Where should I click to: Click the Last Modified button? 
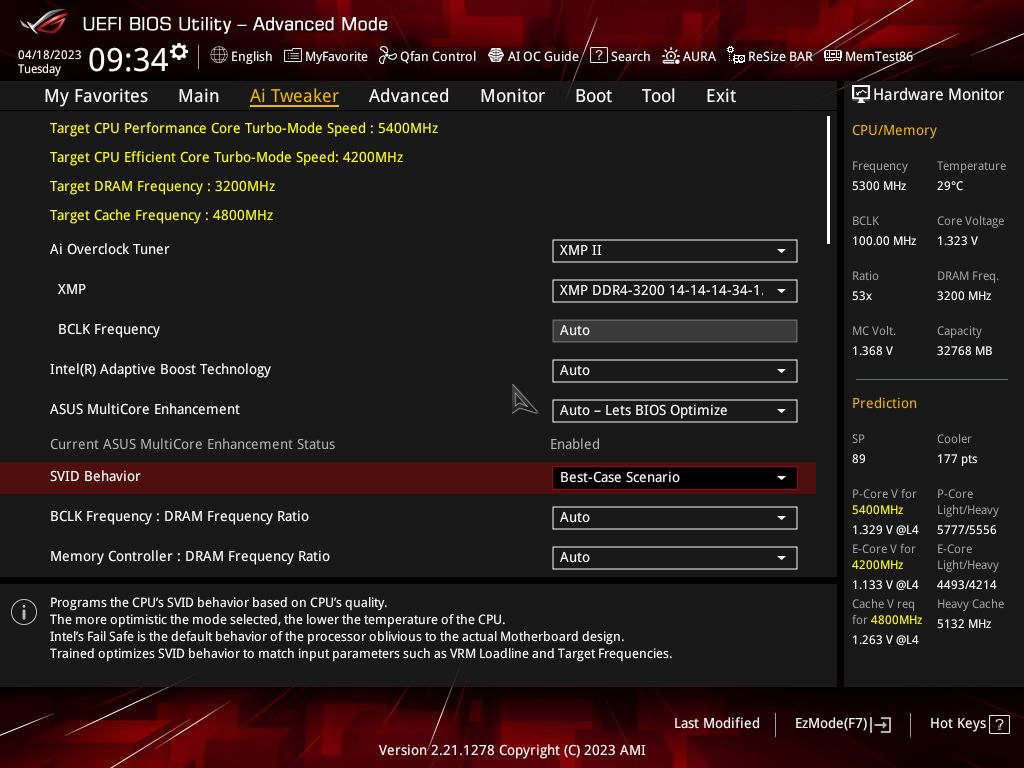[716, 724]
